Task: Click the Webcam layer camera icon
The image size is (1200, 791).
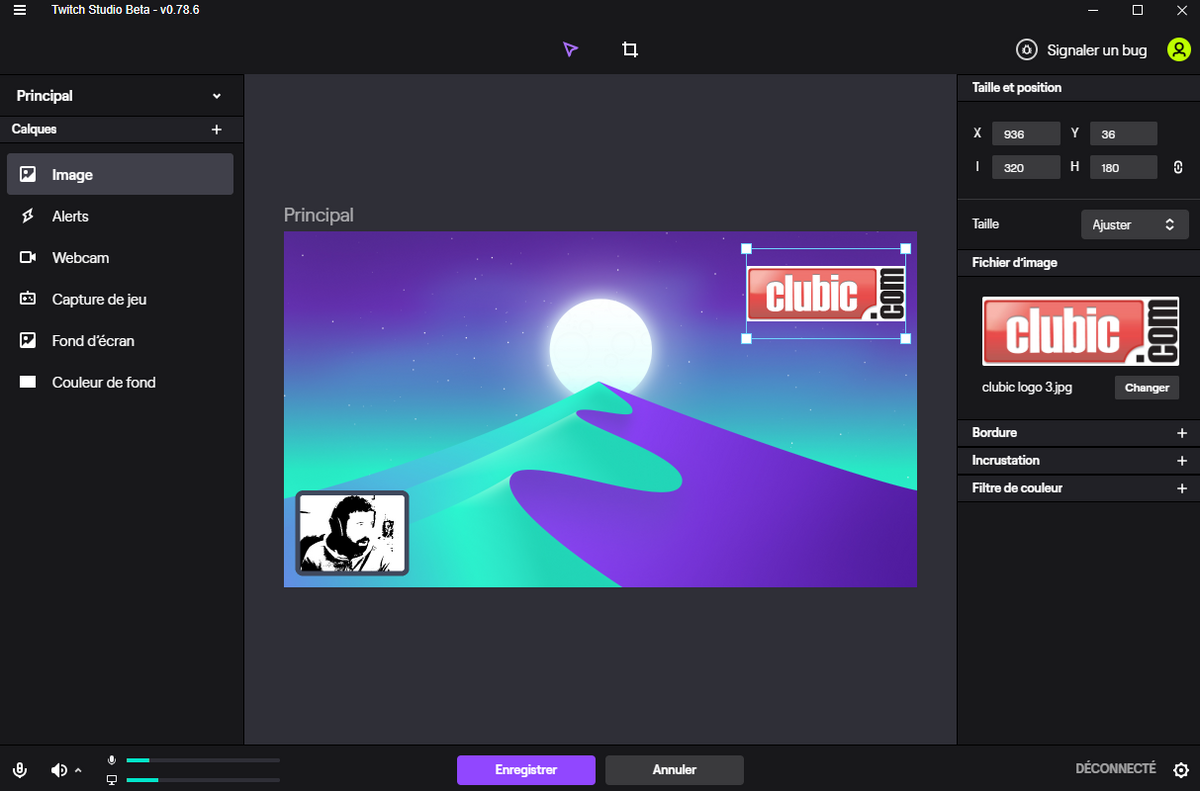Action: pyautogui.click(x=28, y=258)
